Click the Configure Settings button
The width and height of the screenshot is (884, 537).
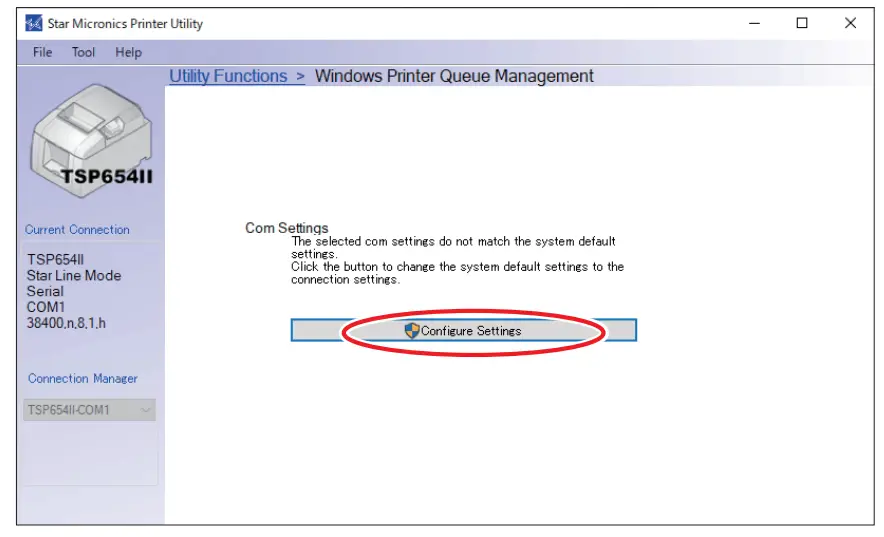[463, 330]
